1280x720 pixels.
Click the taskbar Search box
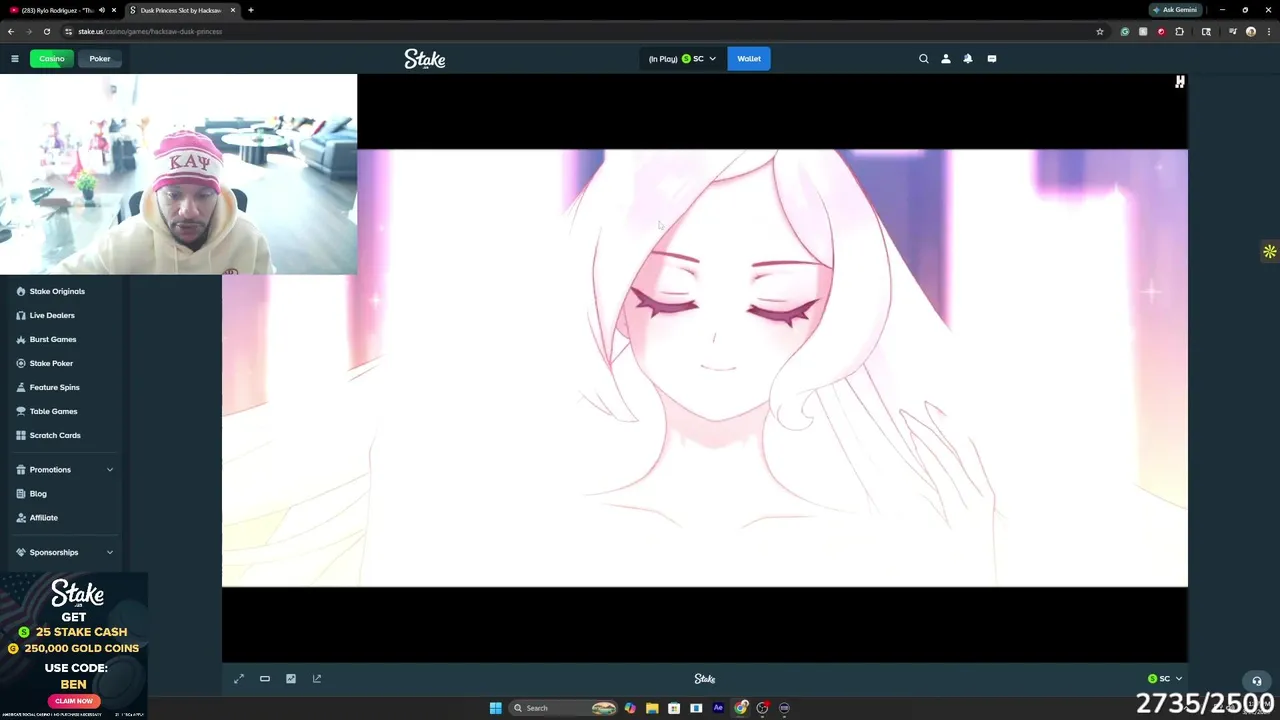click(x=563, y=708)
